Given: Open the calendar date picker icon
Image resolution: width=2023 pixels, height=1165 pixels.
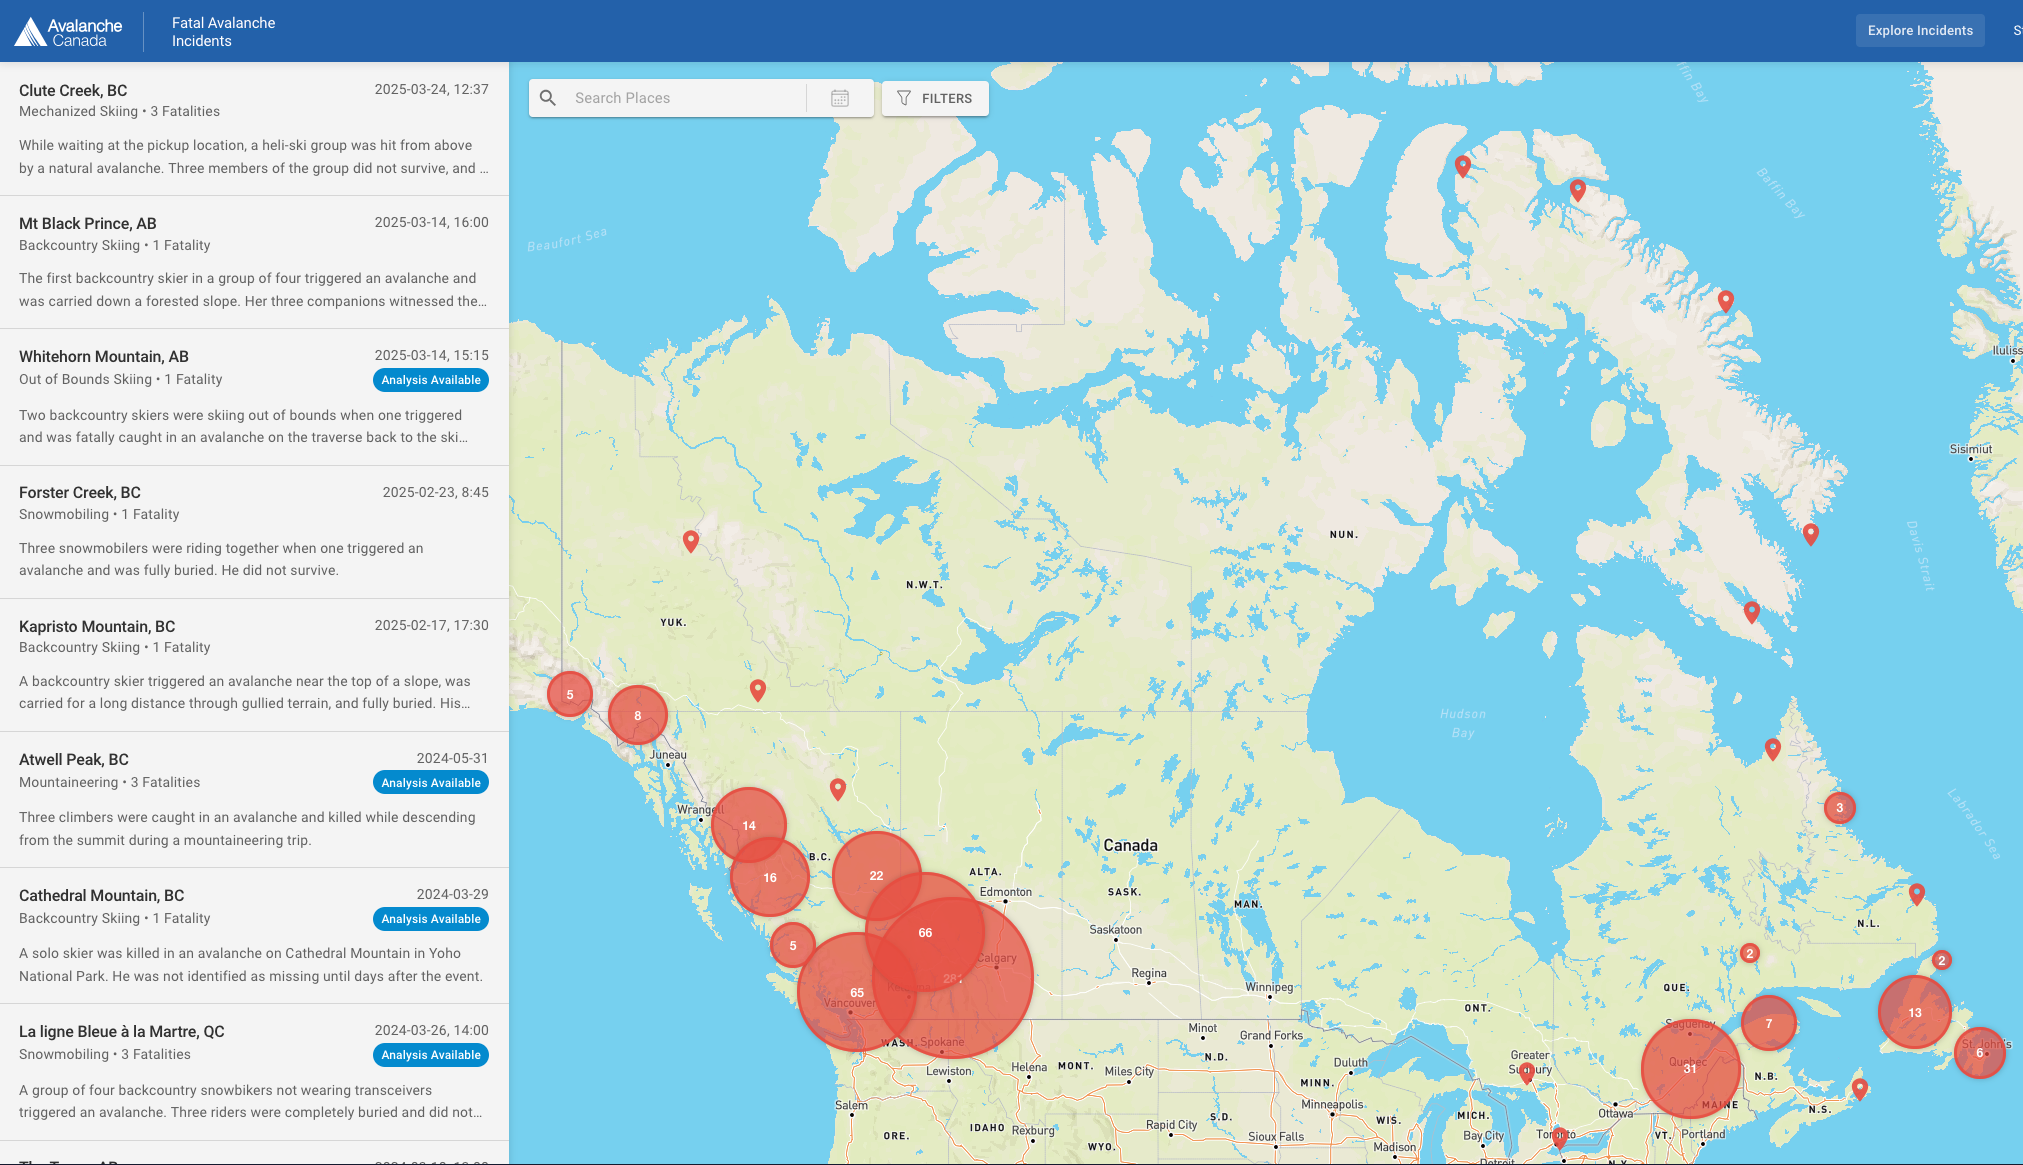Looking at the screenshot, I should (840, 98).
